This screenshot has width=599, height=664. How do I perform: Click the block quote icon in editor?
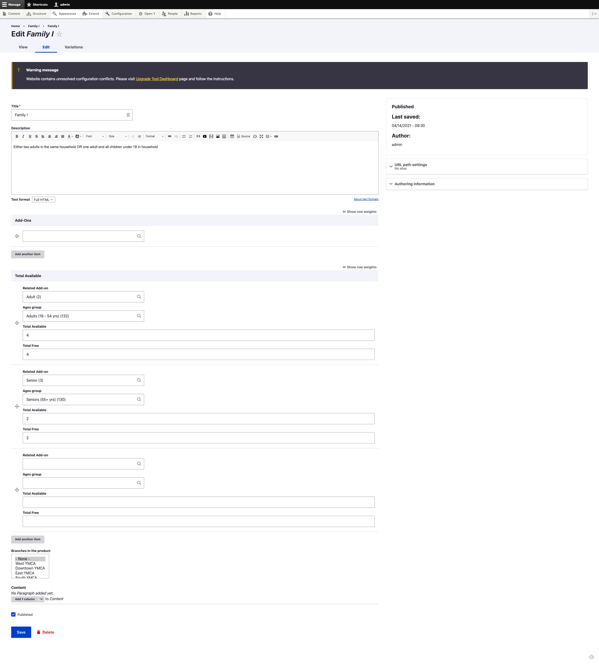click(x=198, y=136)
